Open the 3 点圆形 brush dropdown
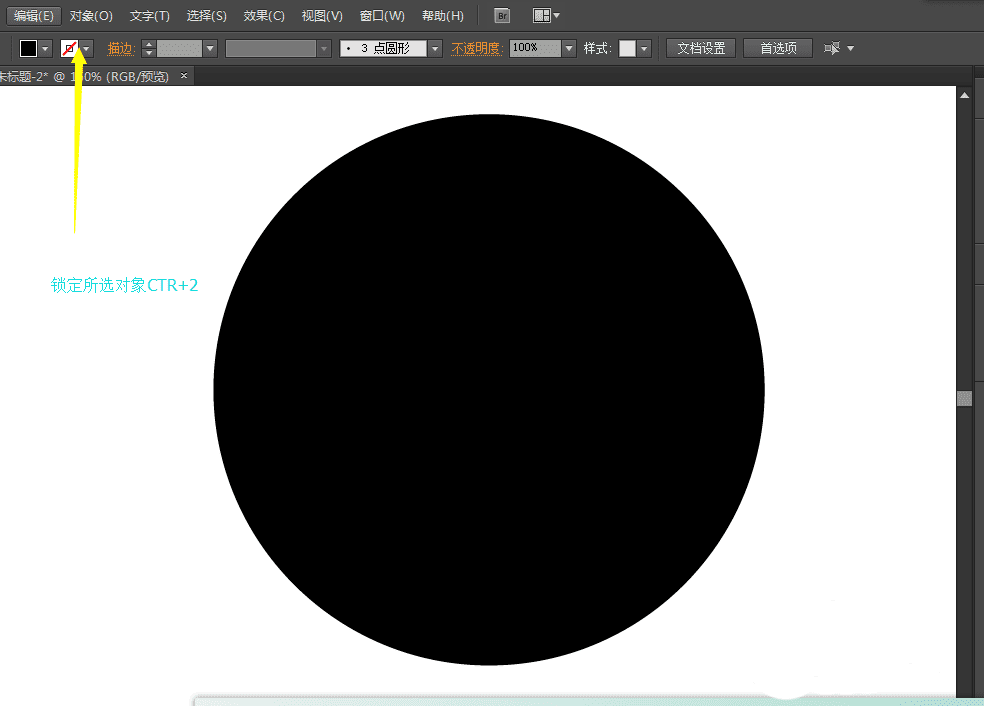This screenshot has width=984, height=706. point(435,48)
